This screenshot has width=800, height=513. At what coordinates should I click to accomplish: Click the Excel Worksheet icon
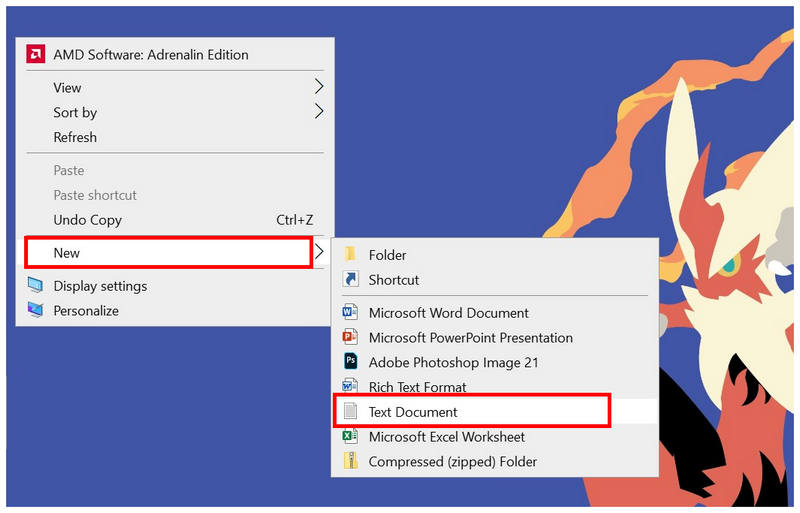click(x=350, y=437)
